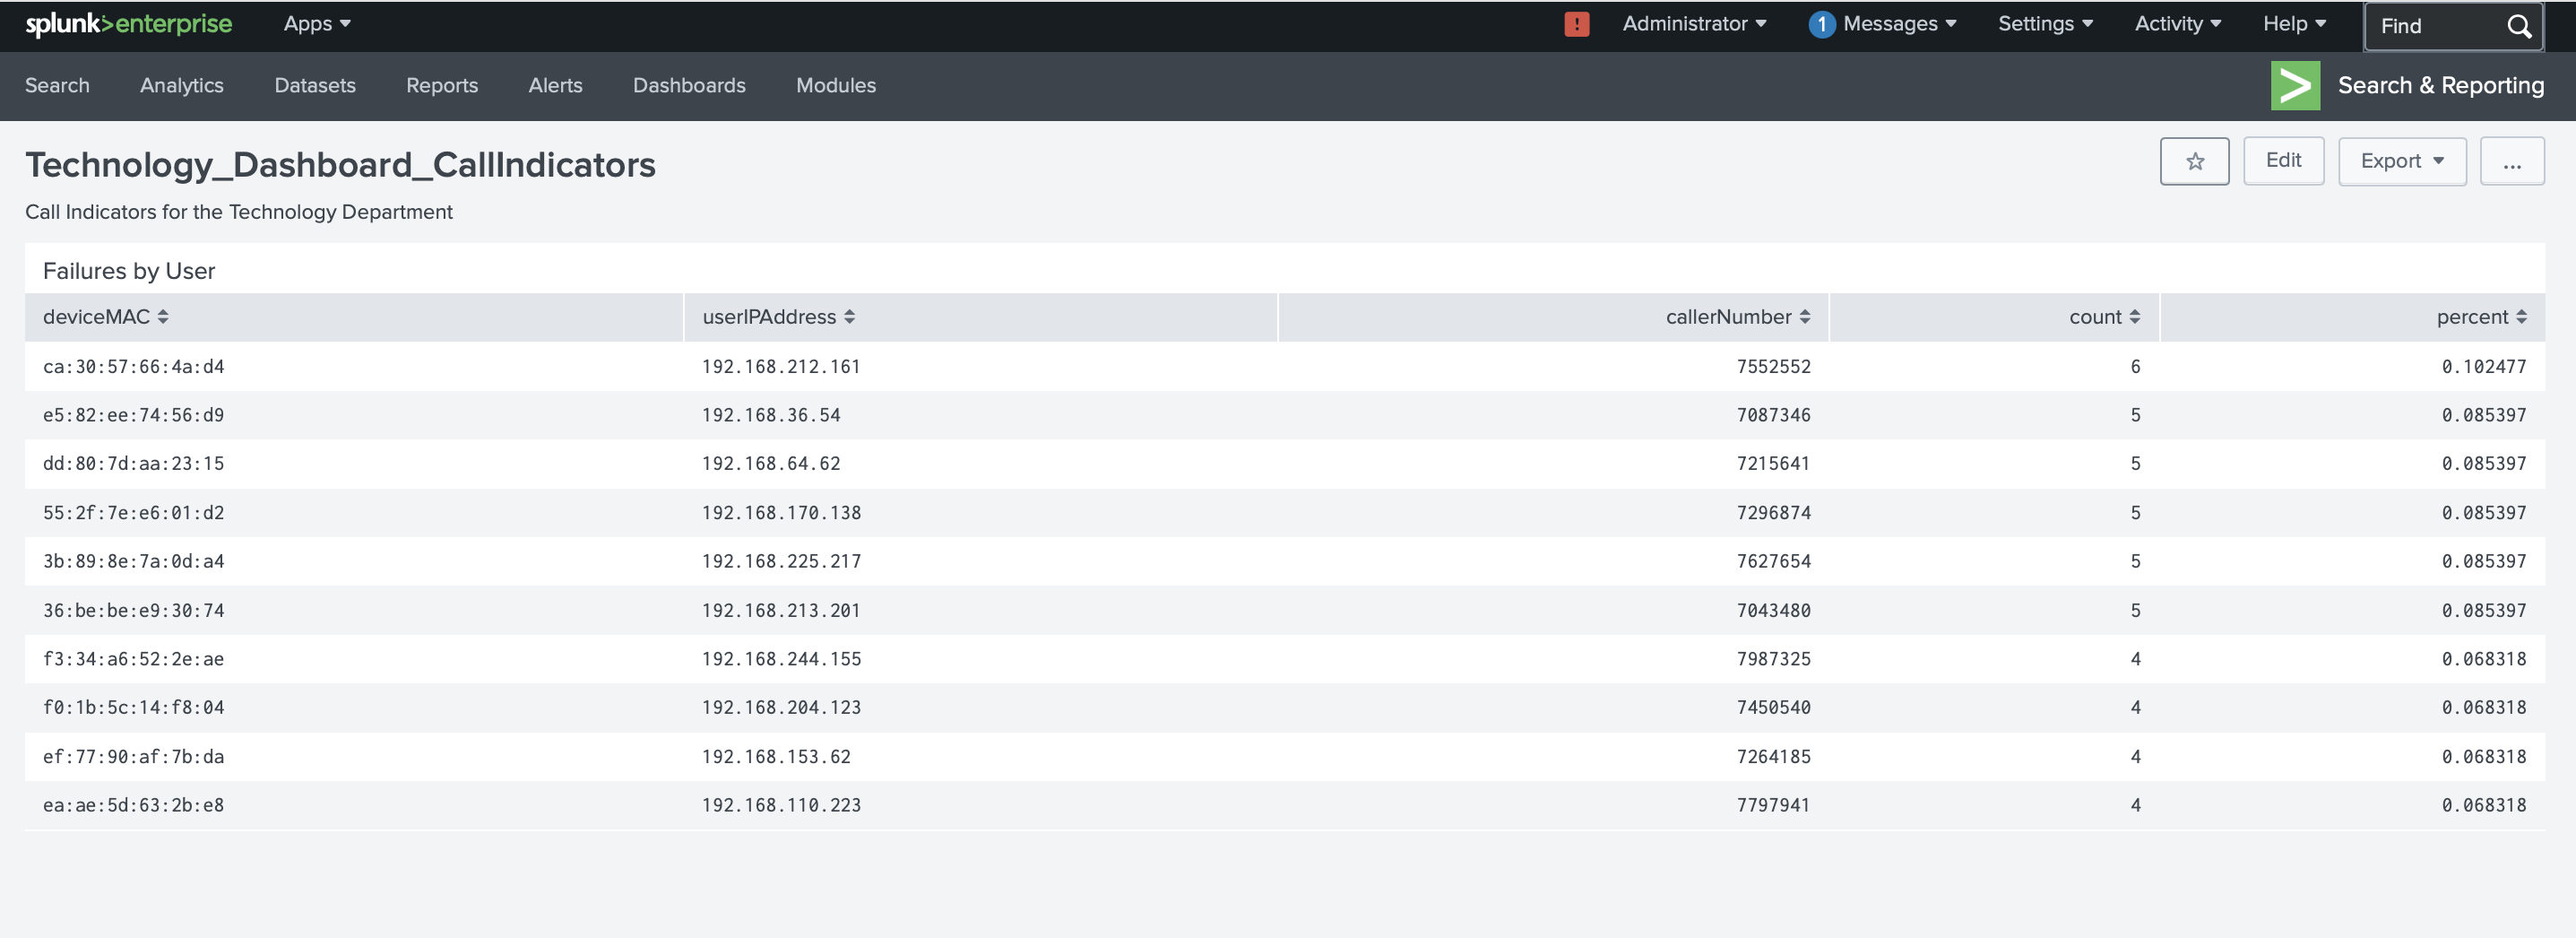Click IP address 192.168.36.54
The height and width of the screenshot is (938, 2576).
pyautogui.click(x=771, y=415)
